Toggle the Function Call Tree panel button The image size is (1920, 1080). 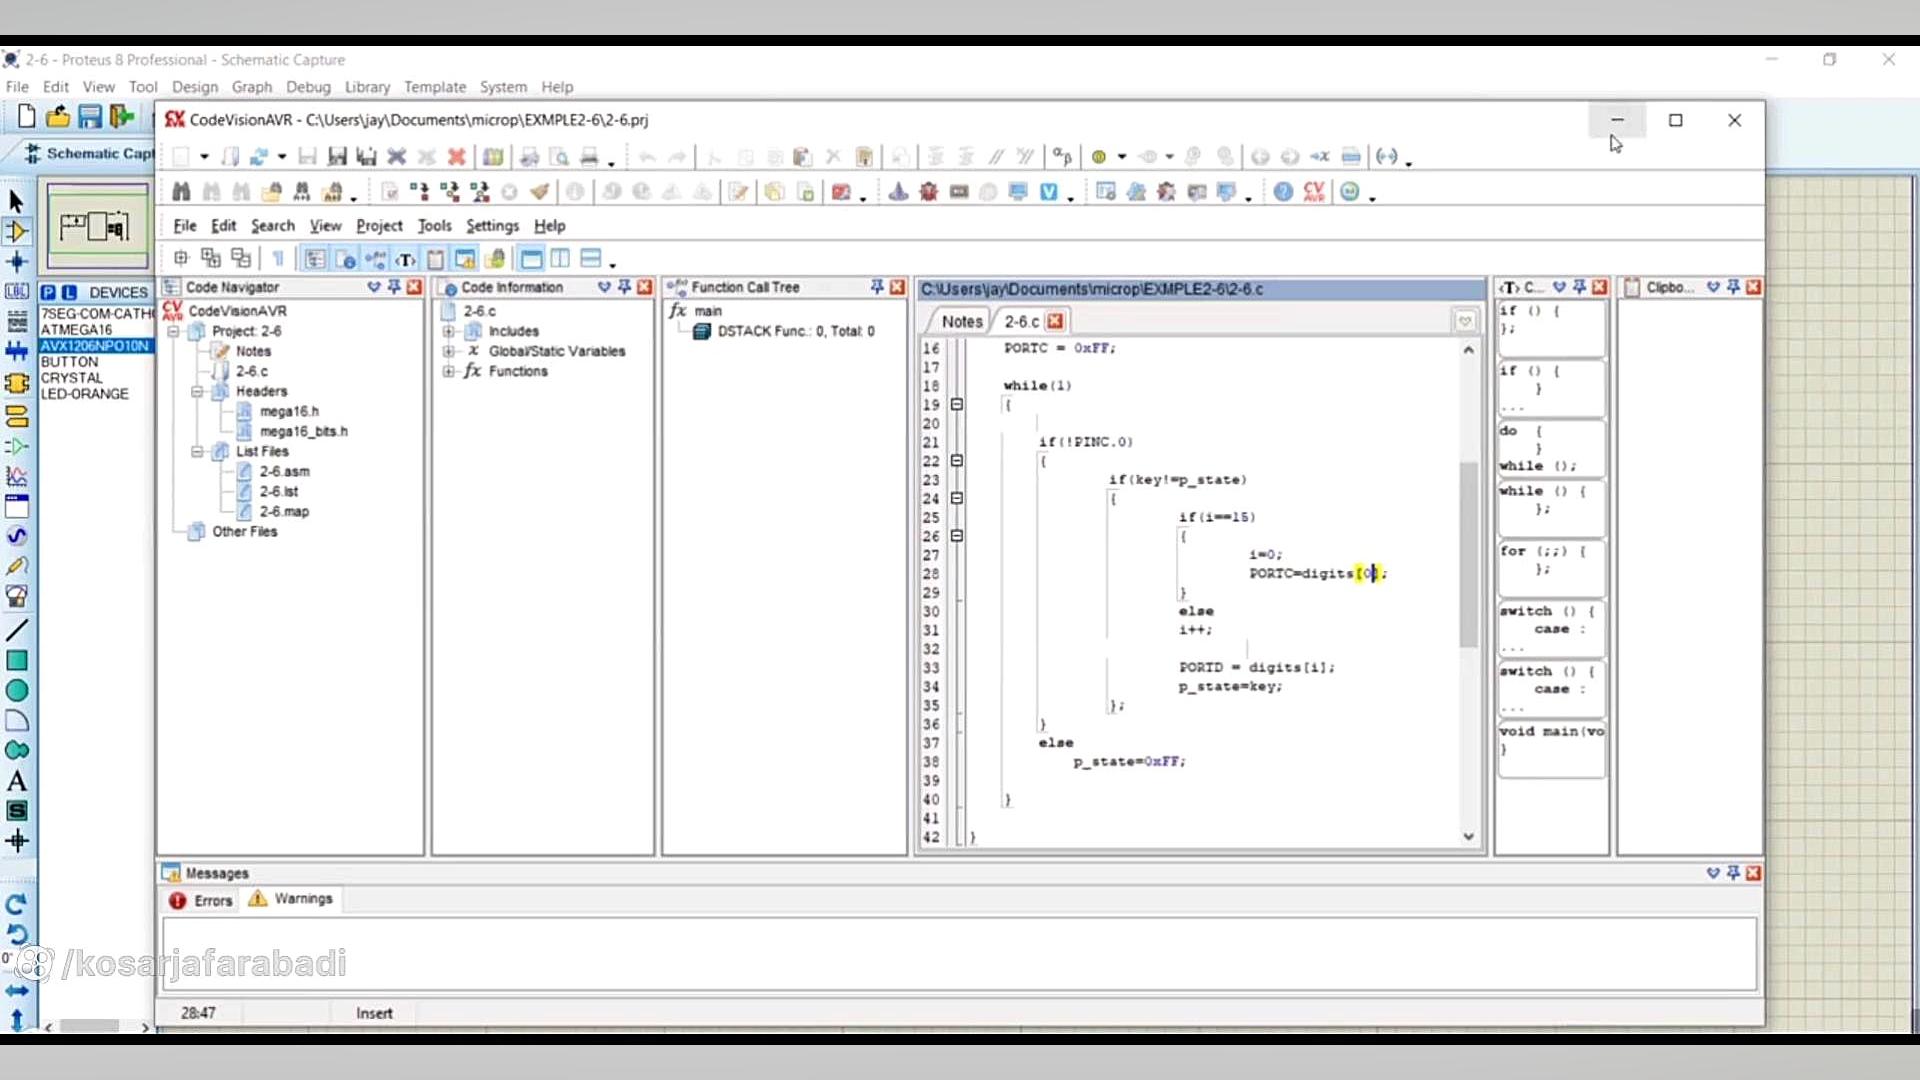376,260
